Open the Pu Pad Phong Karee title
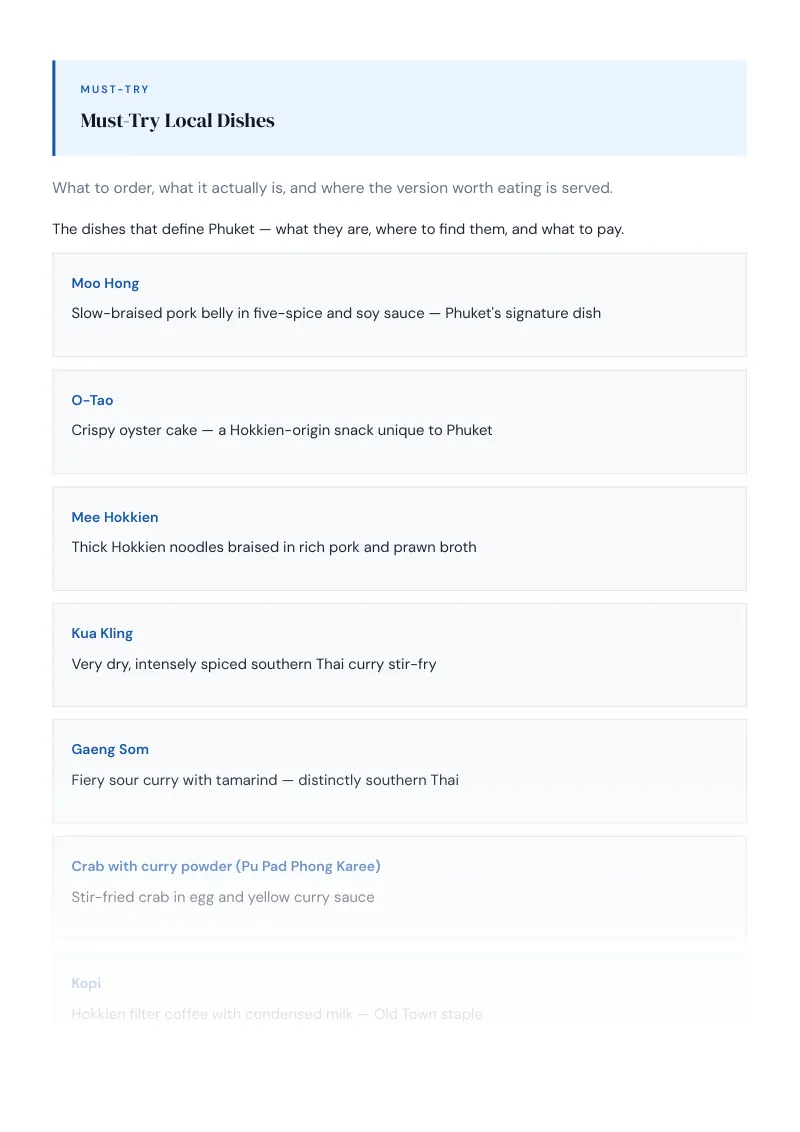 [x=226, y=866]
